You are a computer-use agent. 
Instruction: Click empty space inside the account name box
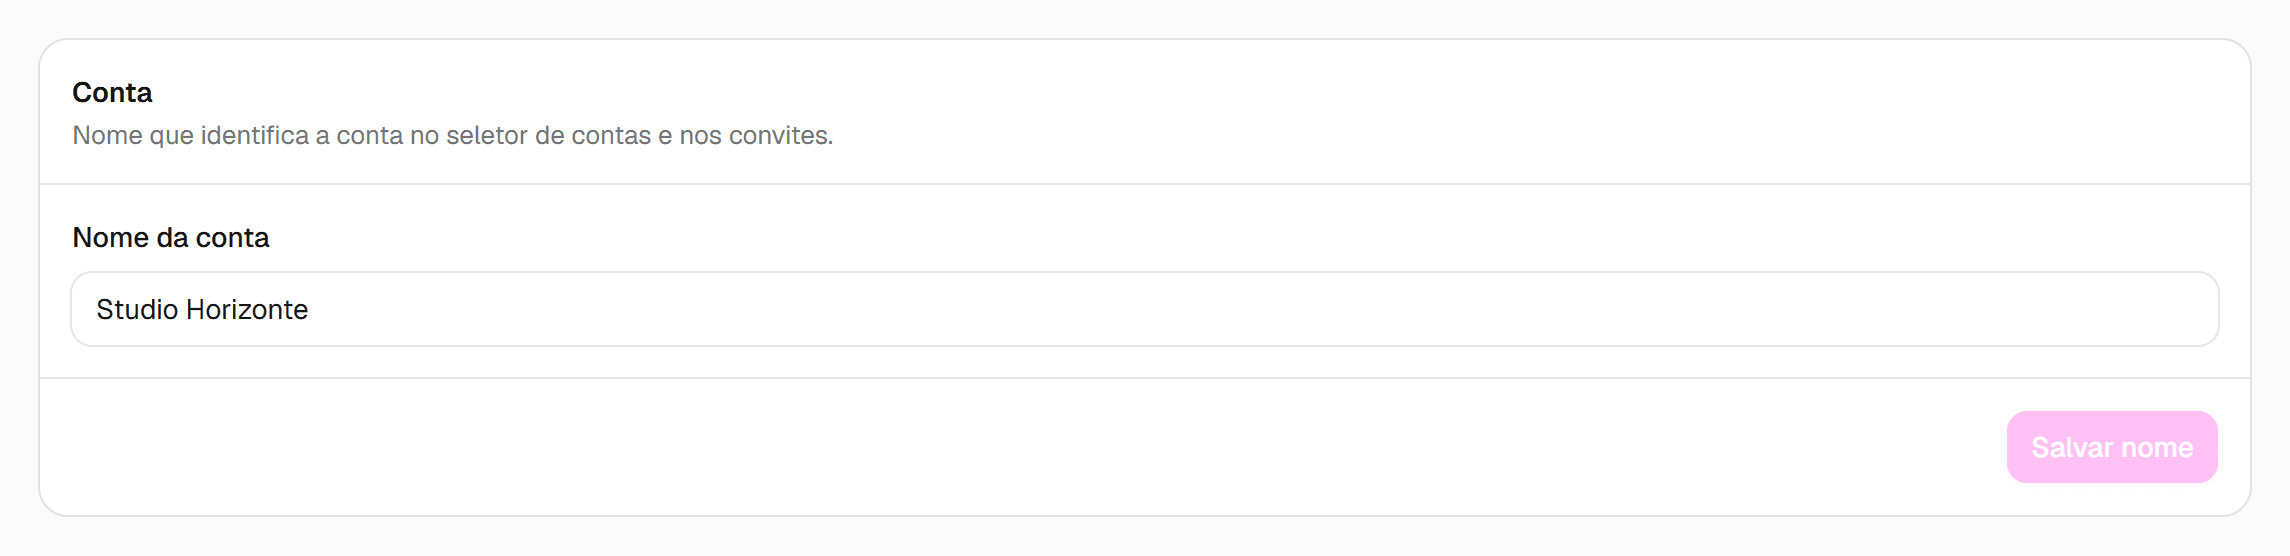coord(1260,309)
